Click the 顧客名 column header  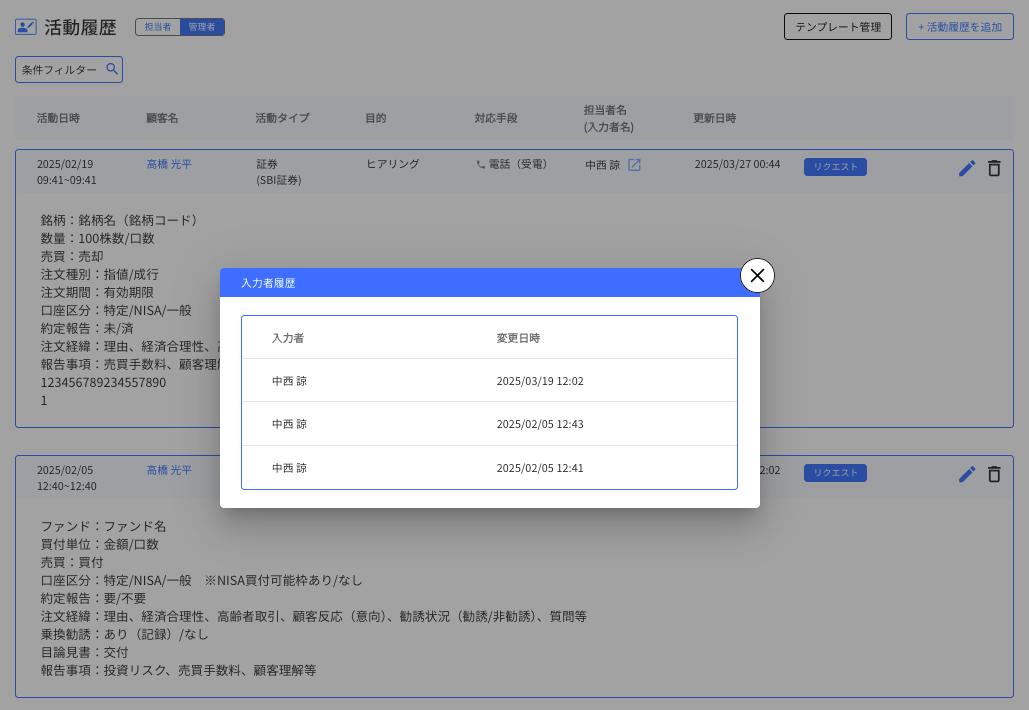click(x=162, y=118)
